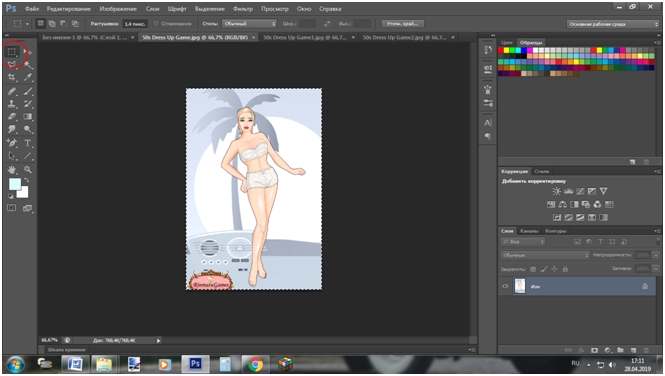Open the Properties panel from dock

click(x=488, y=68)
